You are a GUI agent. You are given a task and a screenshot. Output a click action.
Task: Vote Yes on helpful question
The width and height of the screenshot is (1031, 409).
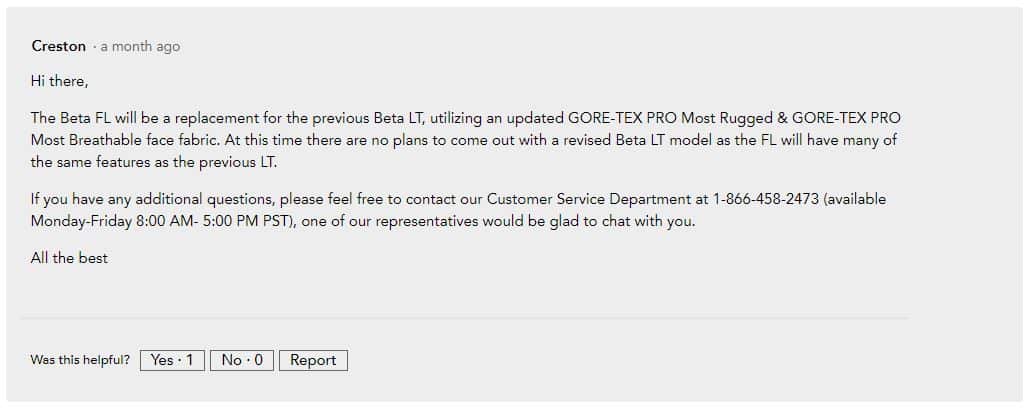(x=172, y=360)
